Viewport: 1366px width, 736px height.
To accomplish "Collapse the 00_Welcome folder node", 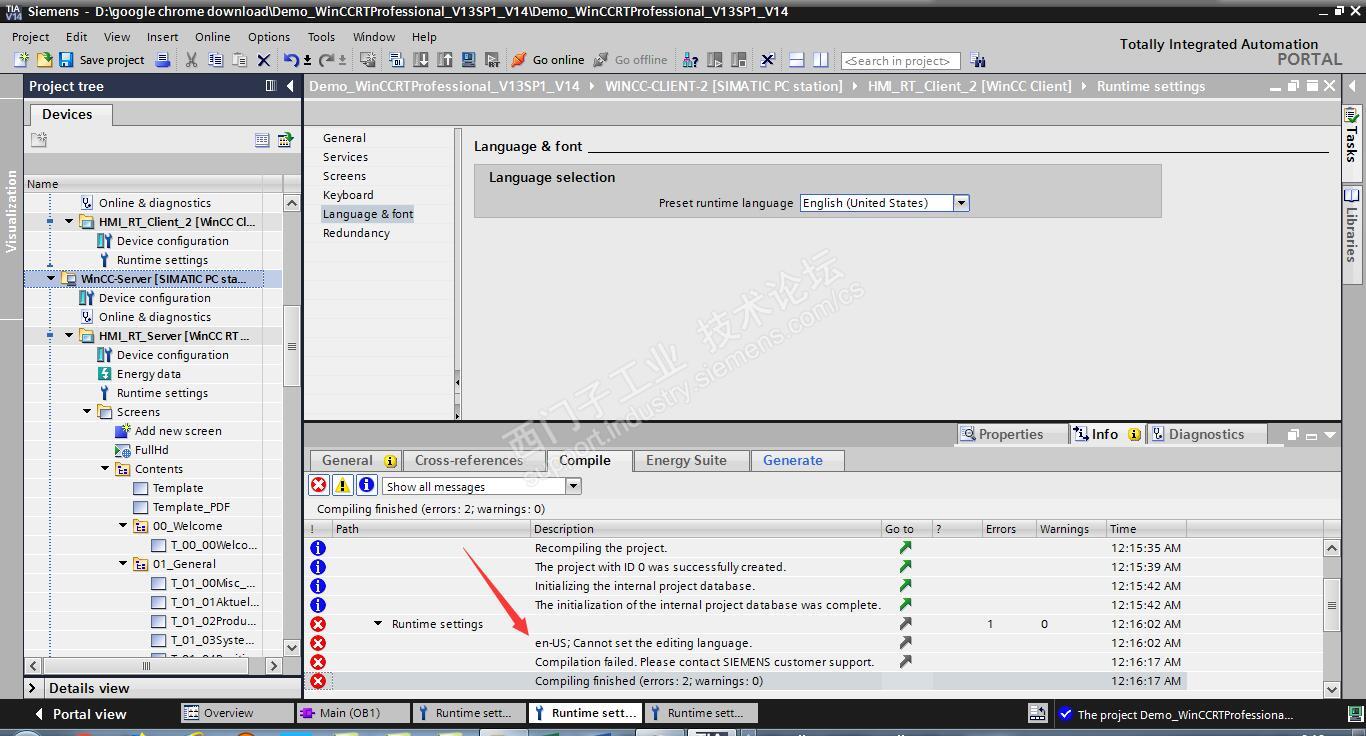I will [x=123, y=526].
